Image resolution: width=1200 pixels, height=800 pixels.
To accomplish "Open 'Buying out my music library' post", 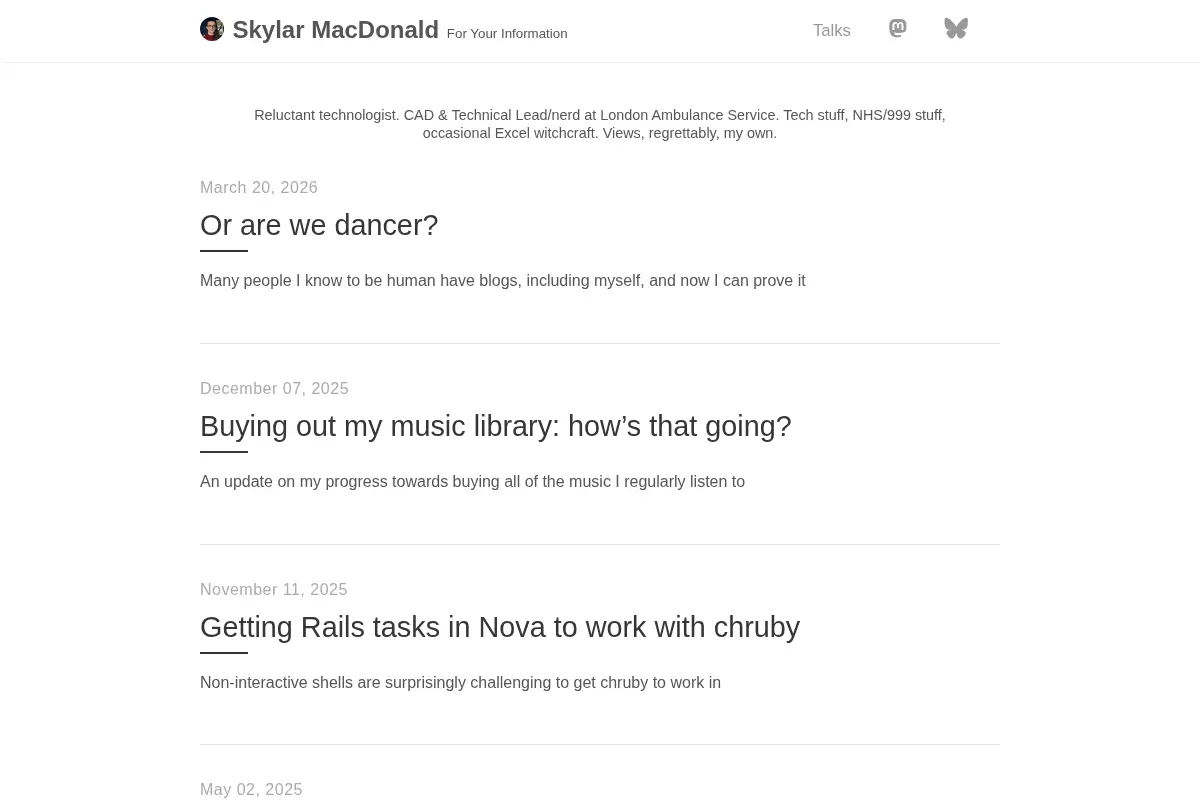I will click(496, 426).
